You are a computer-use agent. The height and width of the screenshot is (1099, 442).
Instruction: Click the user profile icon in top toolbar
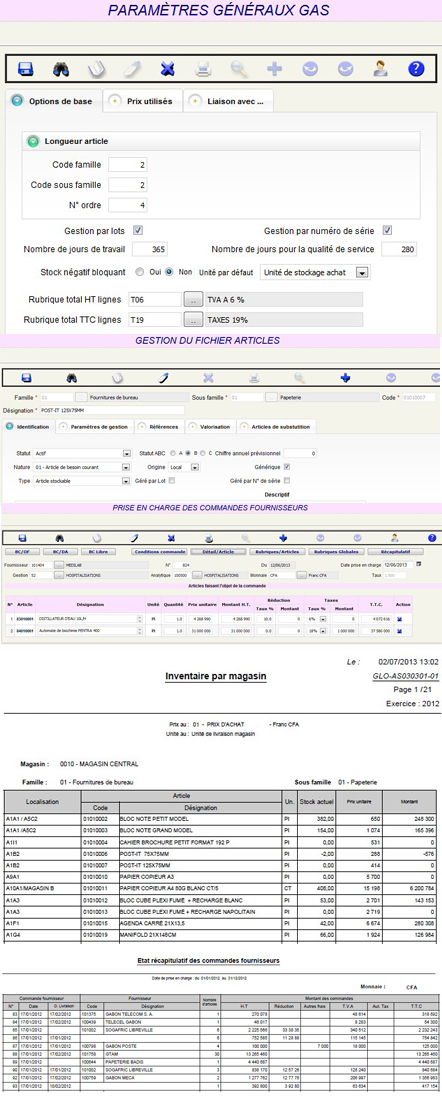380,69
